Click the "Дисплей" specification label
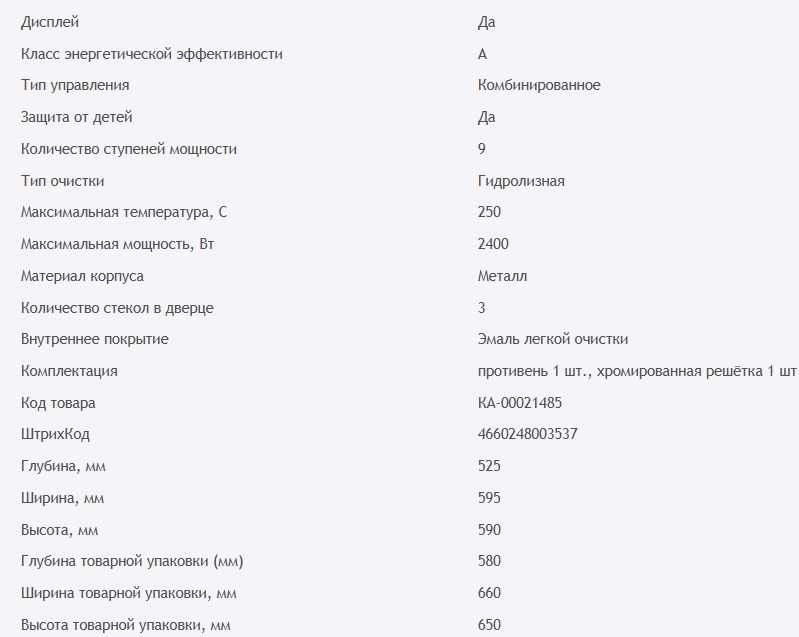 (49, 22)
